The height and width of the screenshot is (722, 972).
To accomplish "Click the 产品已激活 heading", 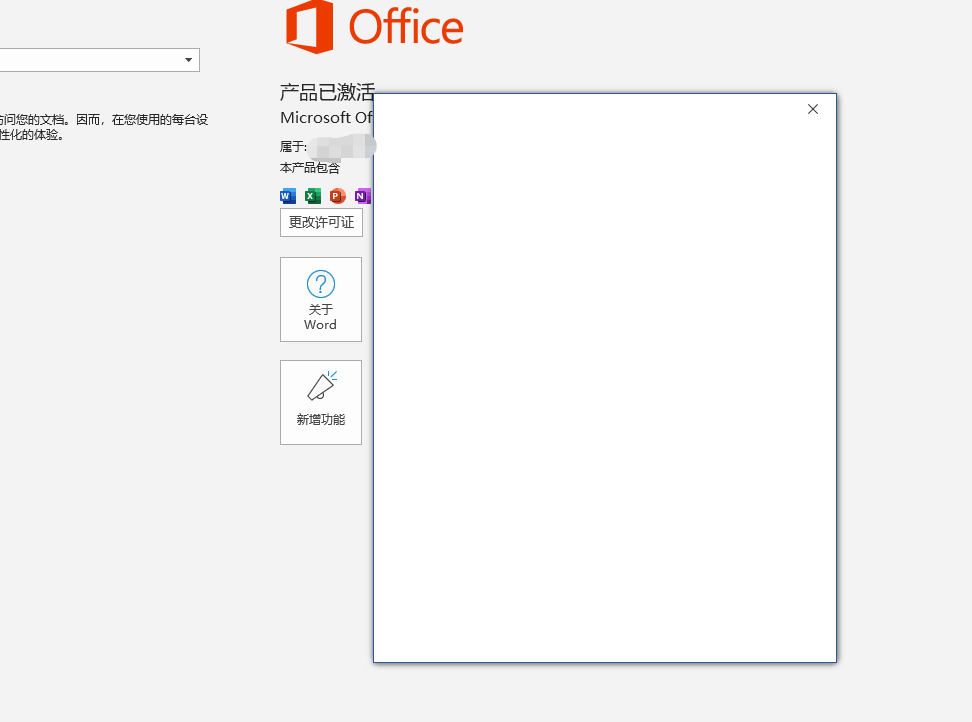I will (327, 92).
